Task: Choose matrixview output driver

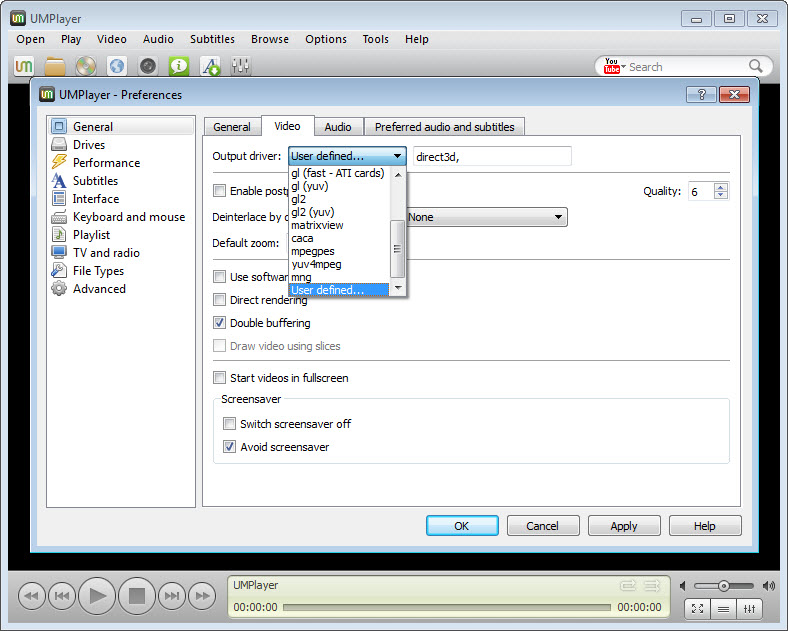Action: pyautogui.click(x=339, y=226)
